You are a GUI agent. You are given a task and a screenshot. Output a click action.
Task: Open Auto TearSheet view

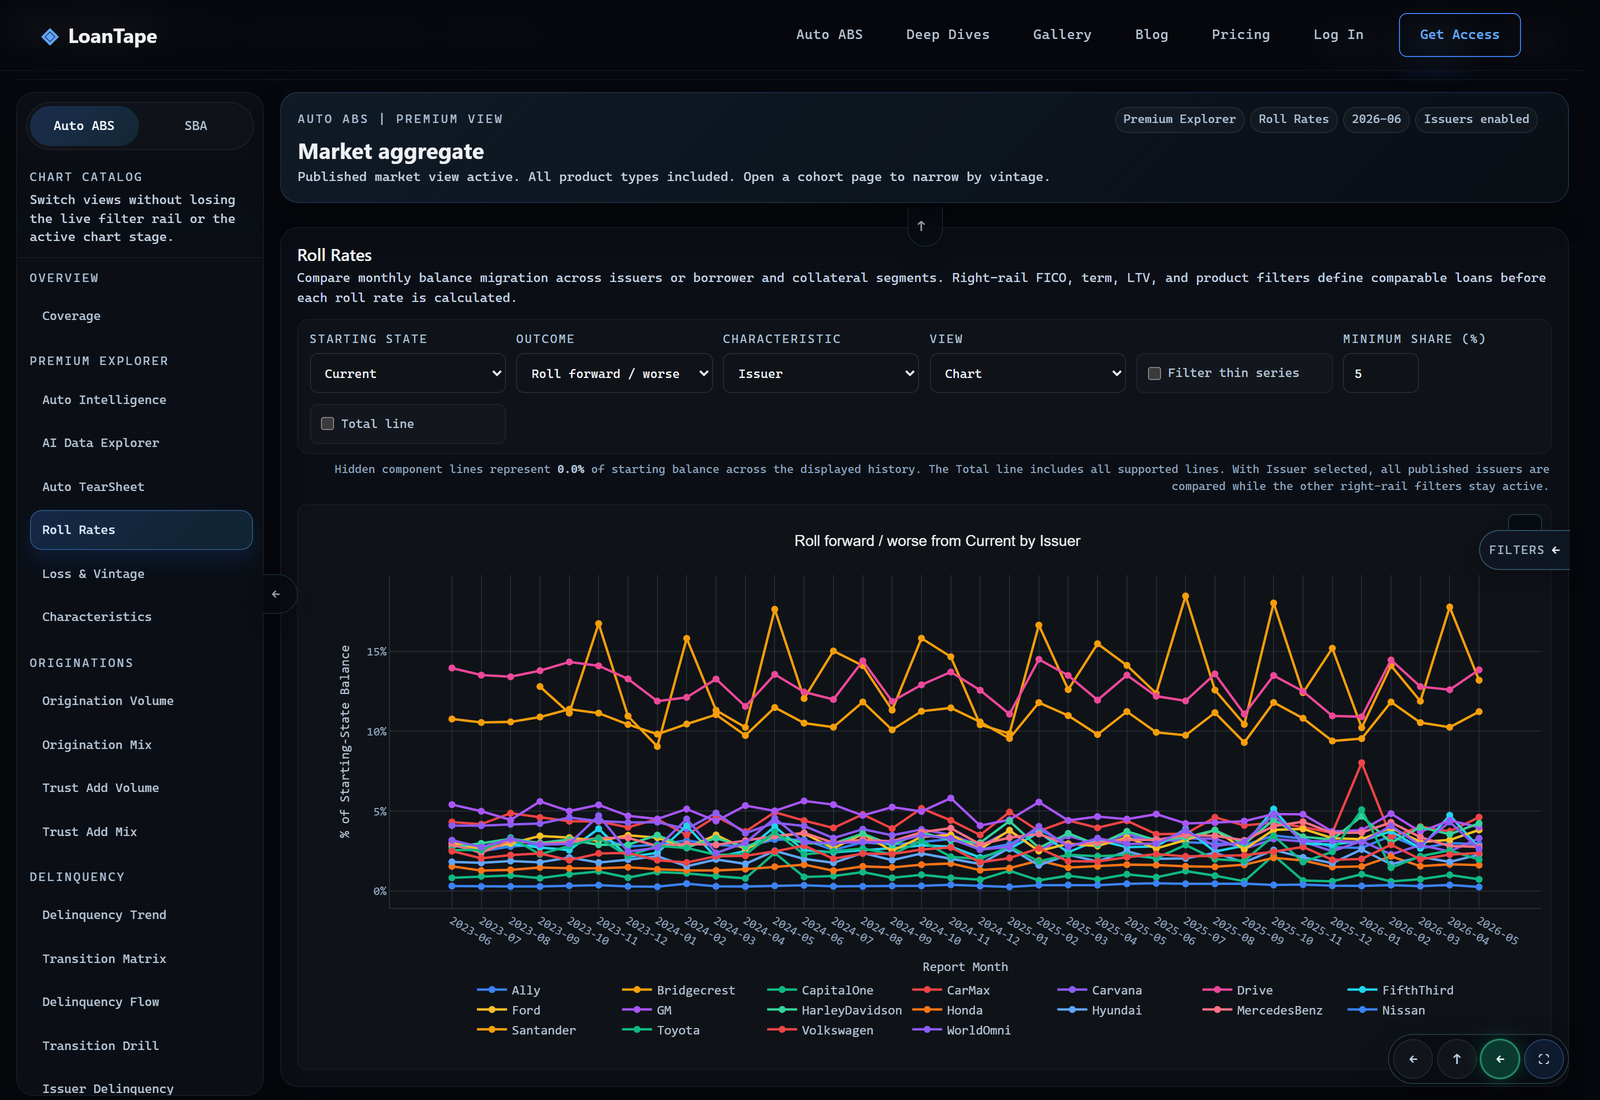pyautogui.click(x=141, y=487)
